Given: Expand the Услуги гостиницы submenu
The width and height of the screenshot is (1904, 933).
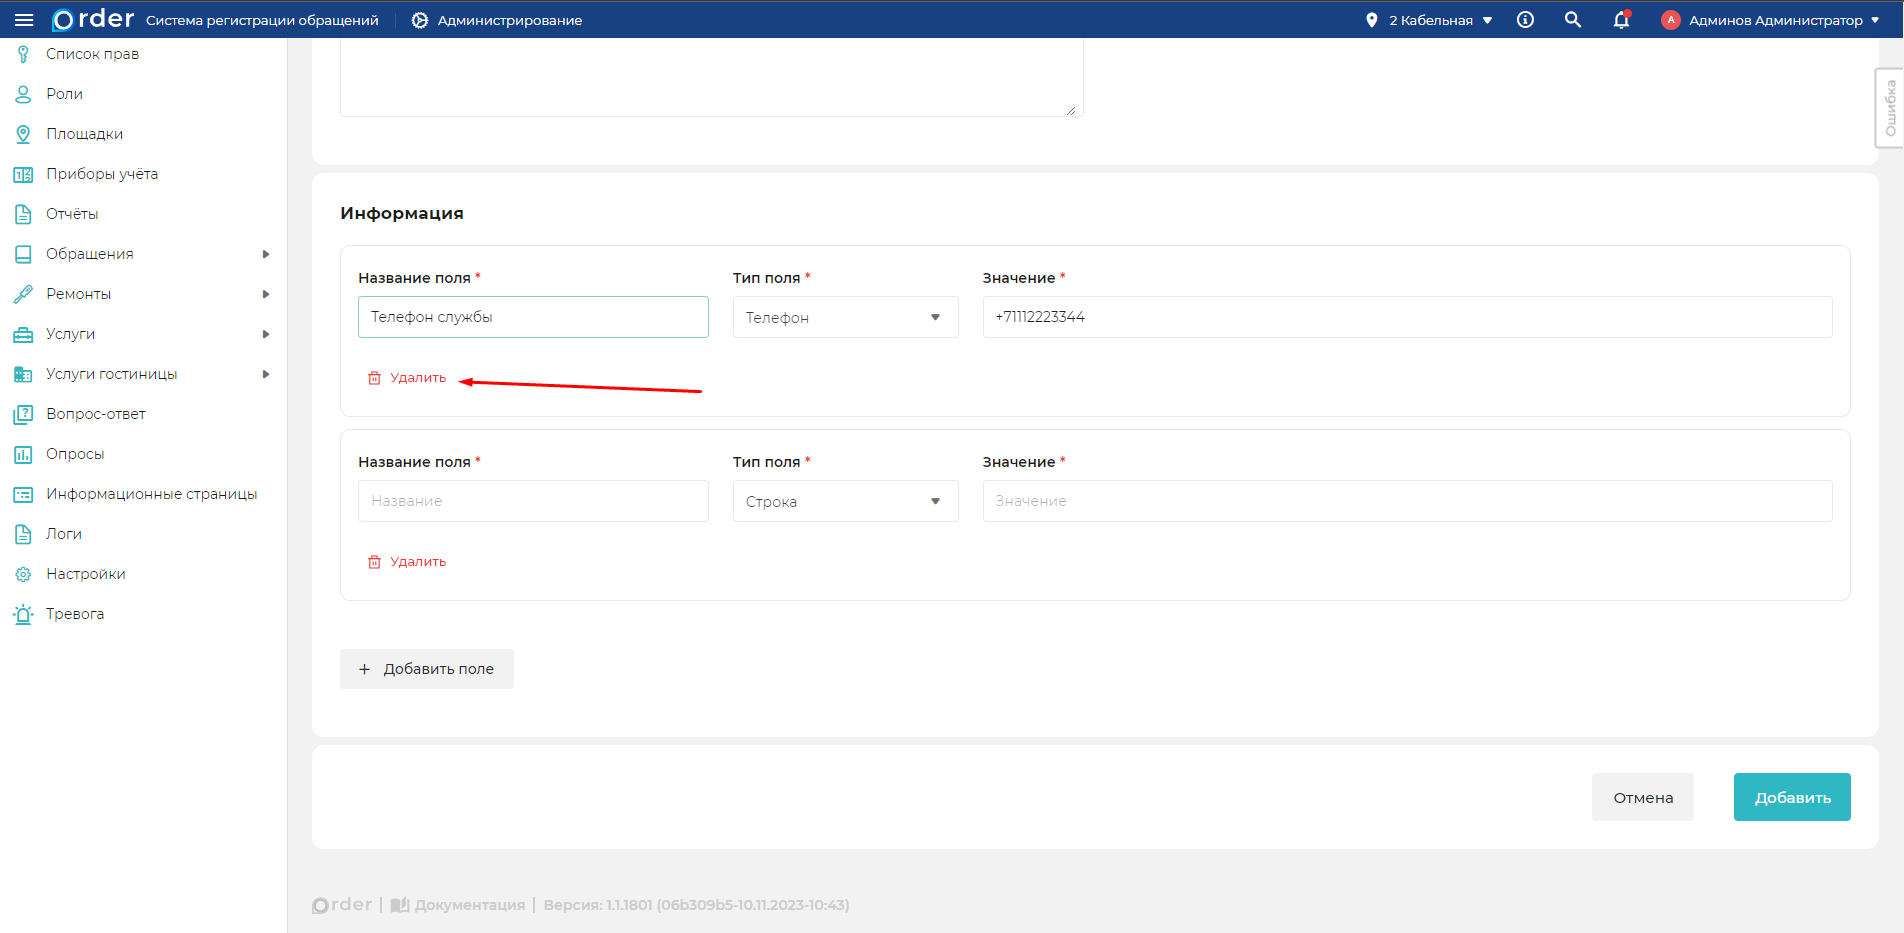Looking at the screenshot, I should (x=265, y=374).
